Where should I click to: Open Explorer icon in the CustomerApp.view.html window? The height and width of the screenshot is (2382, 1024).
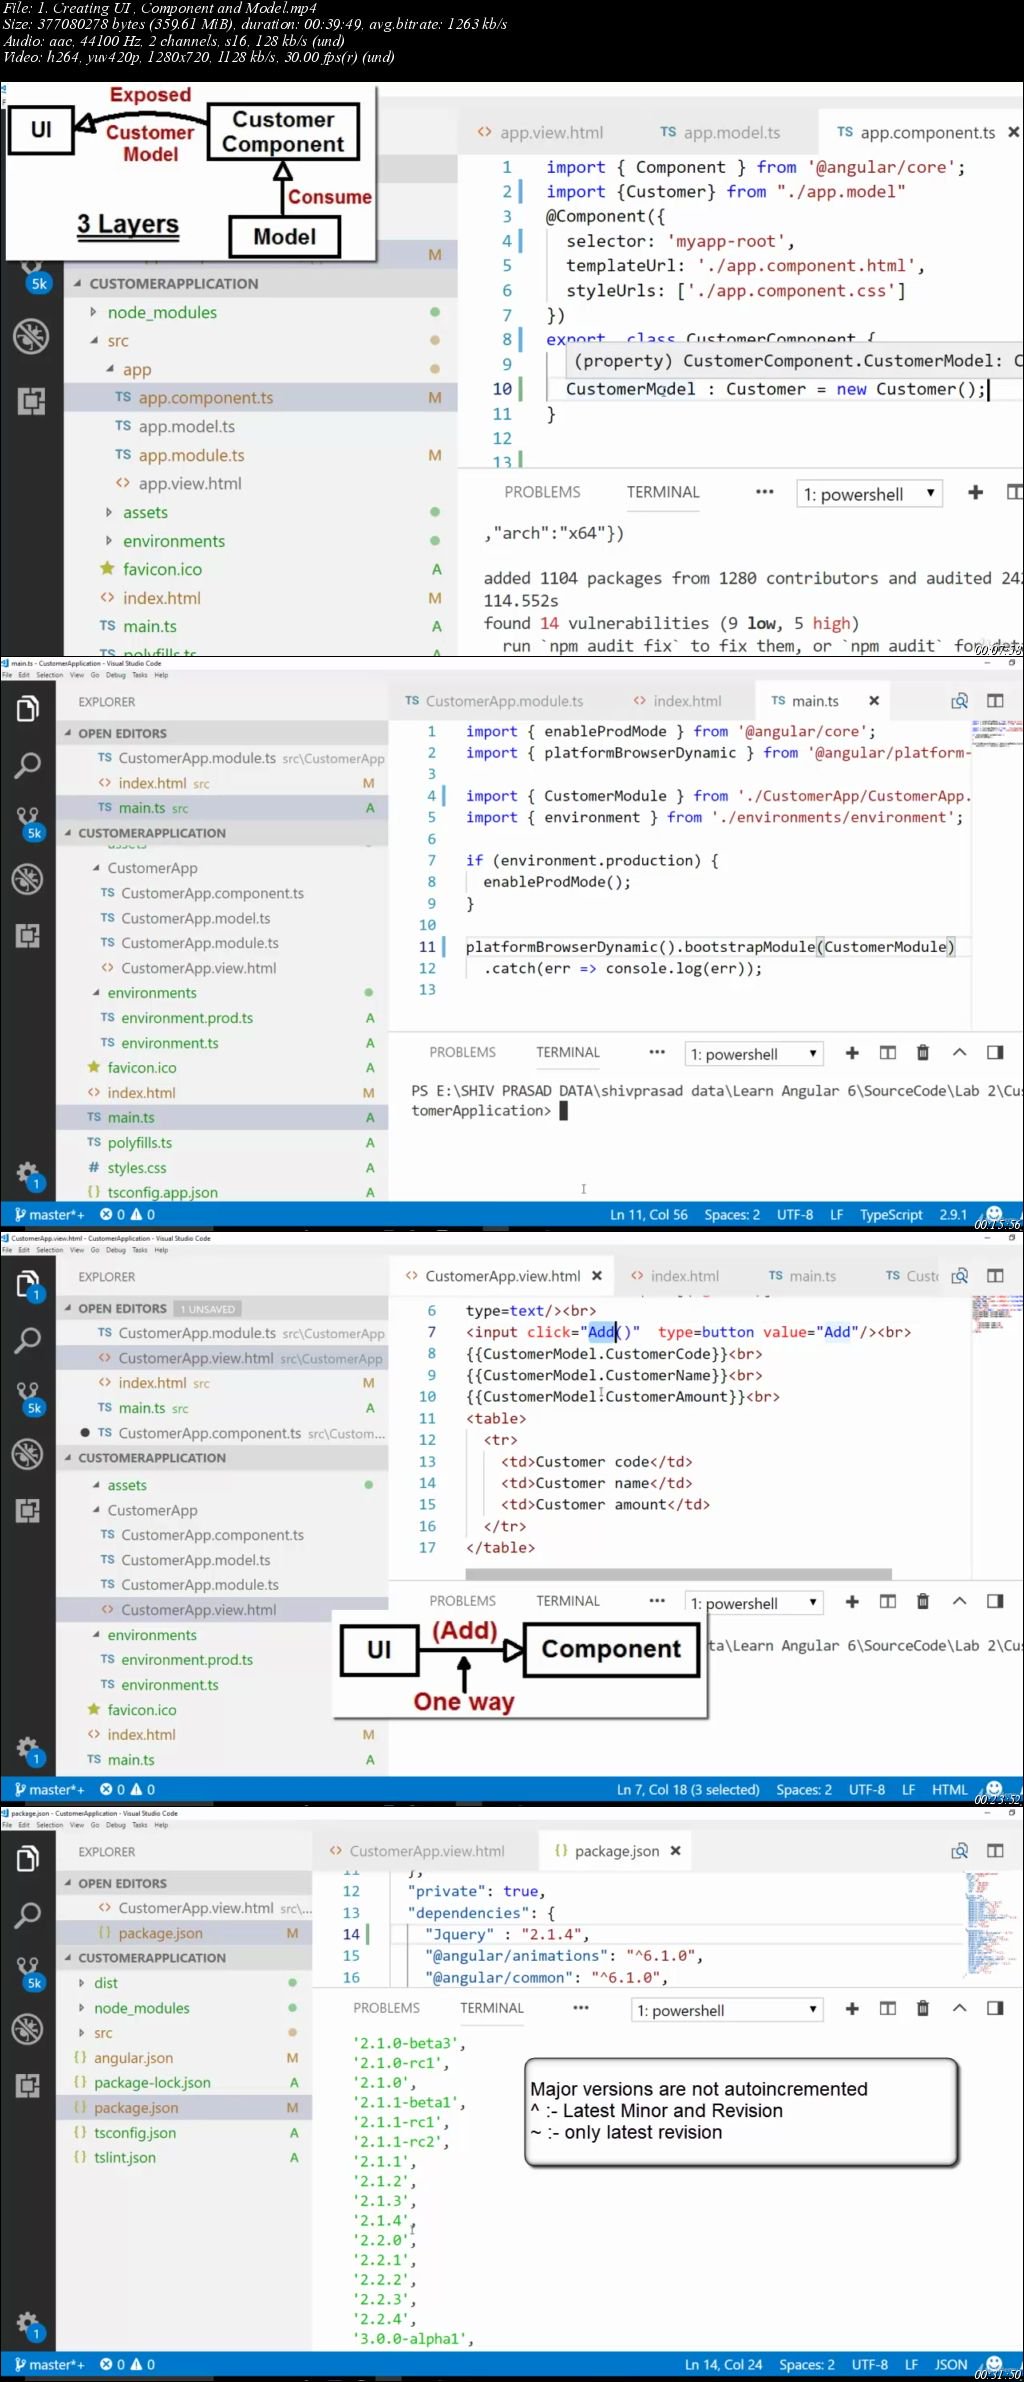(x=27, y=1284)
